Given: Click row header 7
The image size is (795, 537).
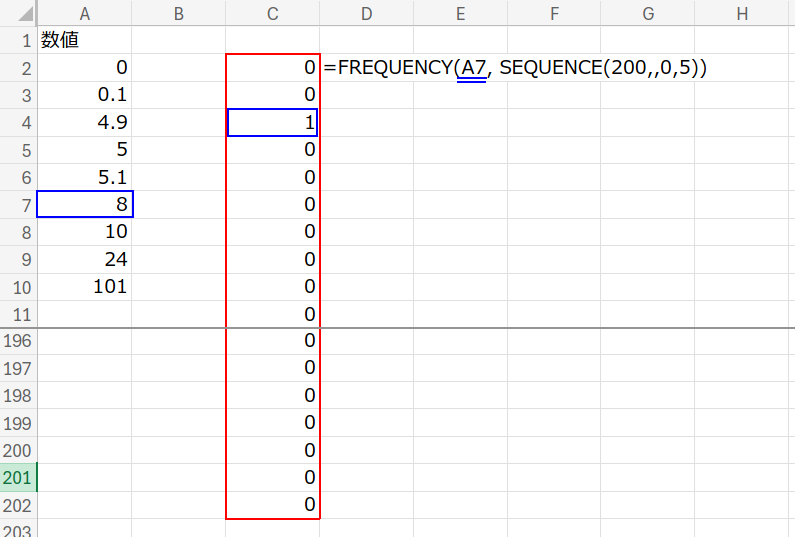Looking at the screenshot, I should point(18,205).
